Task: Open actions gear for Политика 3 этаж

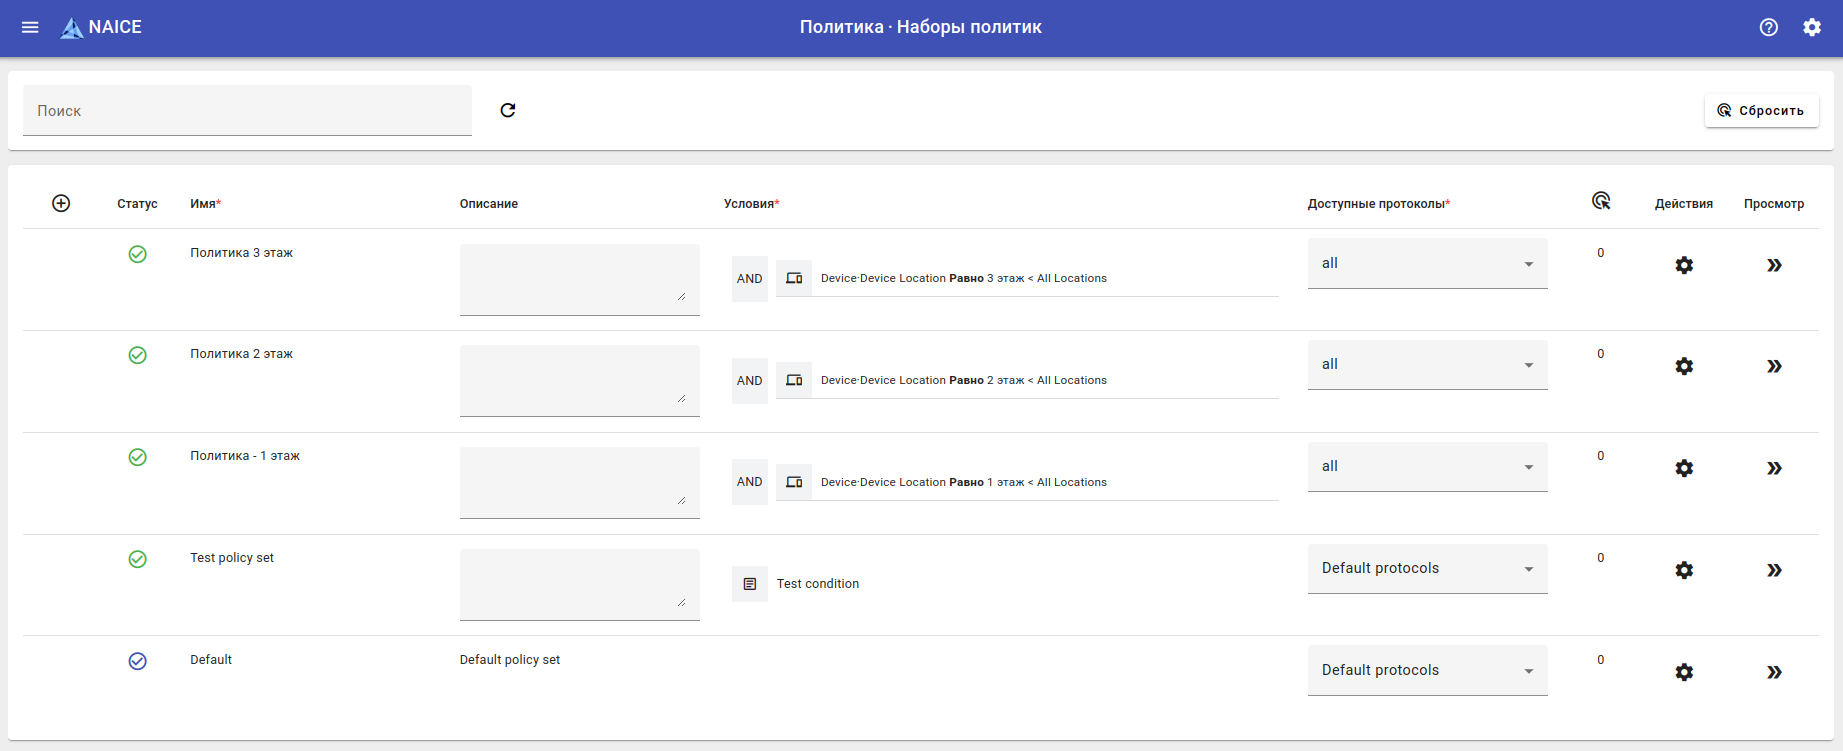Action: pos(1684,265)
